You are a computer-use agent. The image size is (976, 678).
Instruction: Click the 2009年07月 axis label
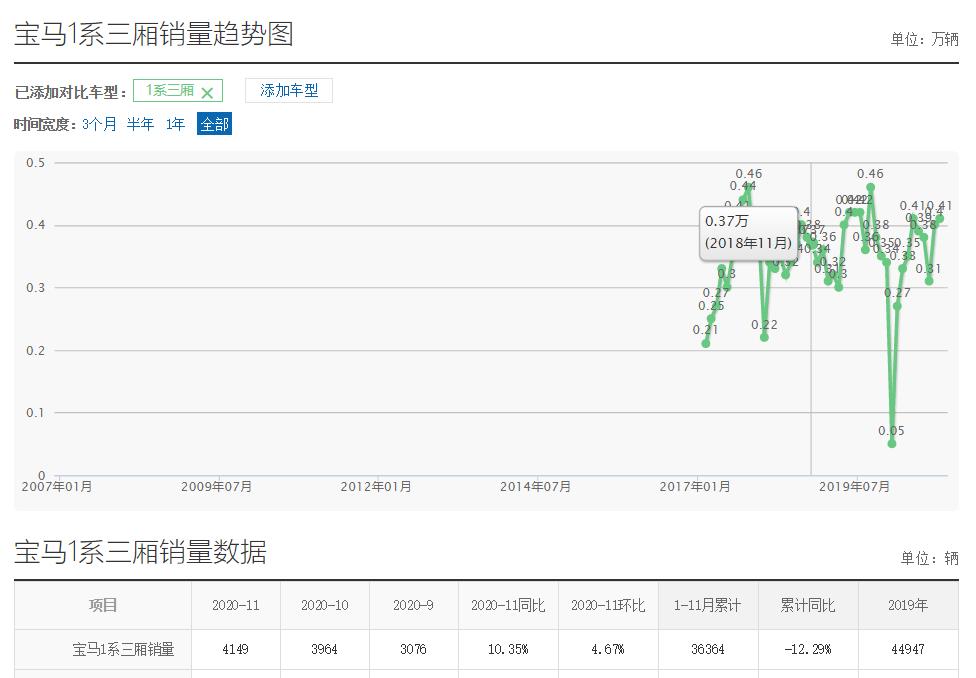(x=216, y=486)
